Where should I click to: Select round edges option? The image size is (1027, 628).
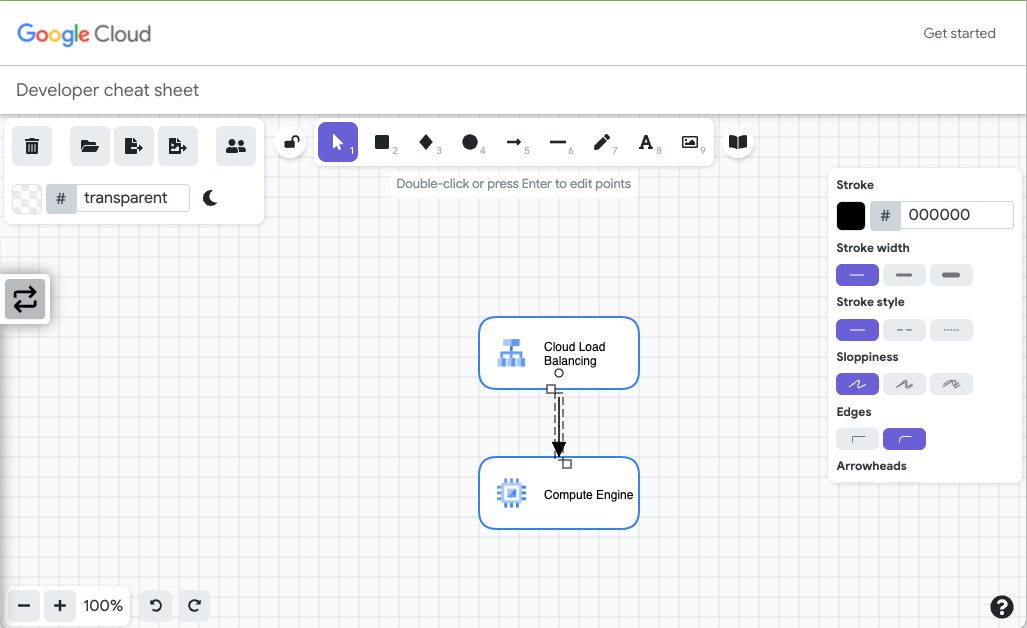pos(904,439)
